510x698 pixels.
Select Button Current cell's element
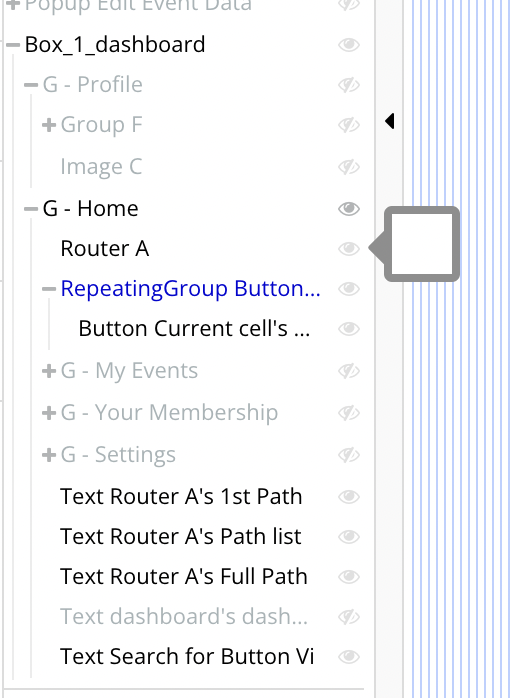point(194,329)
